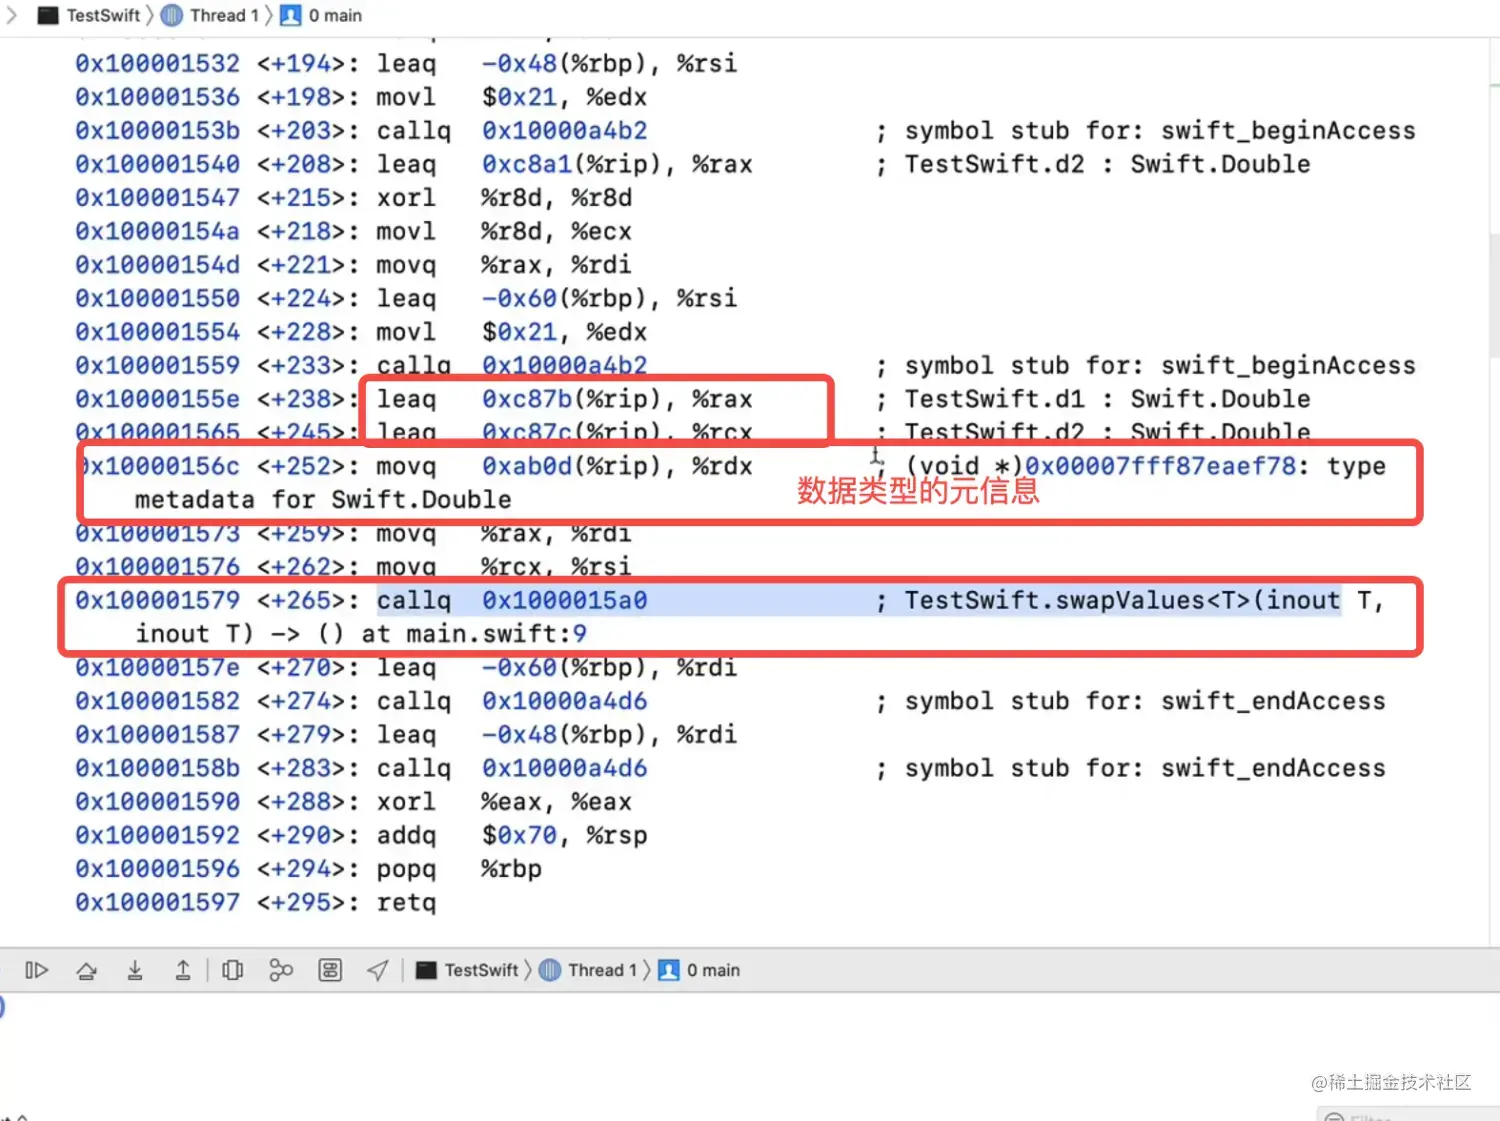Click comment TestSwift.d1 : Swift.Double
Viewport: 1500px width, 1121px height.
coord(1107,399)
